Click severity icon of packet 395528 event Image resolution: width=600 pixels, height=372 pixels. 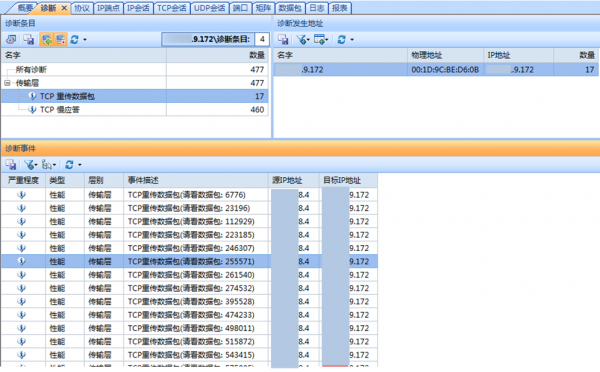coord(22,302)
